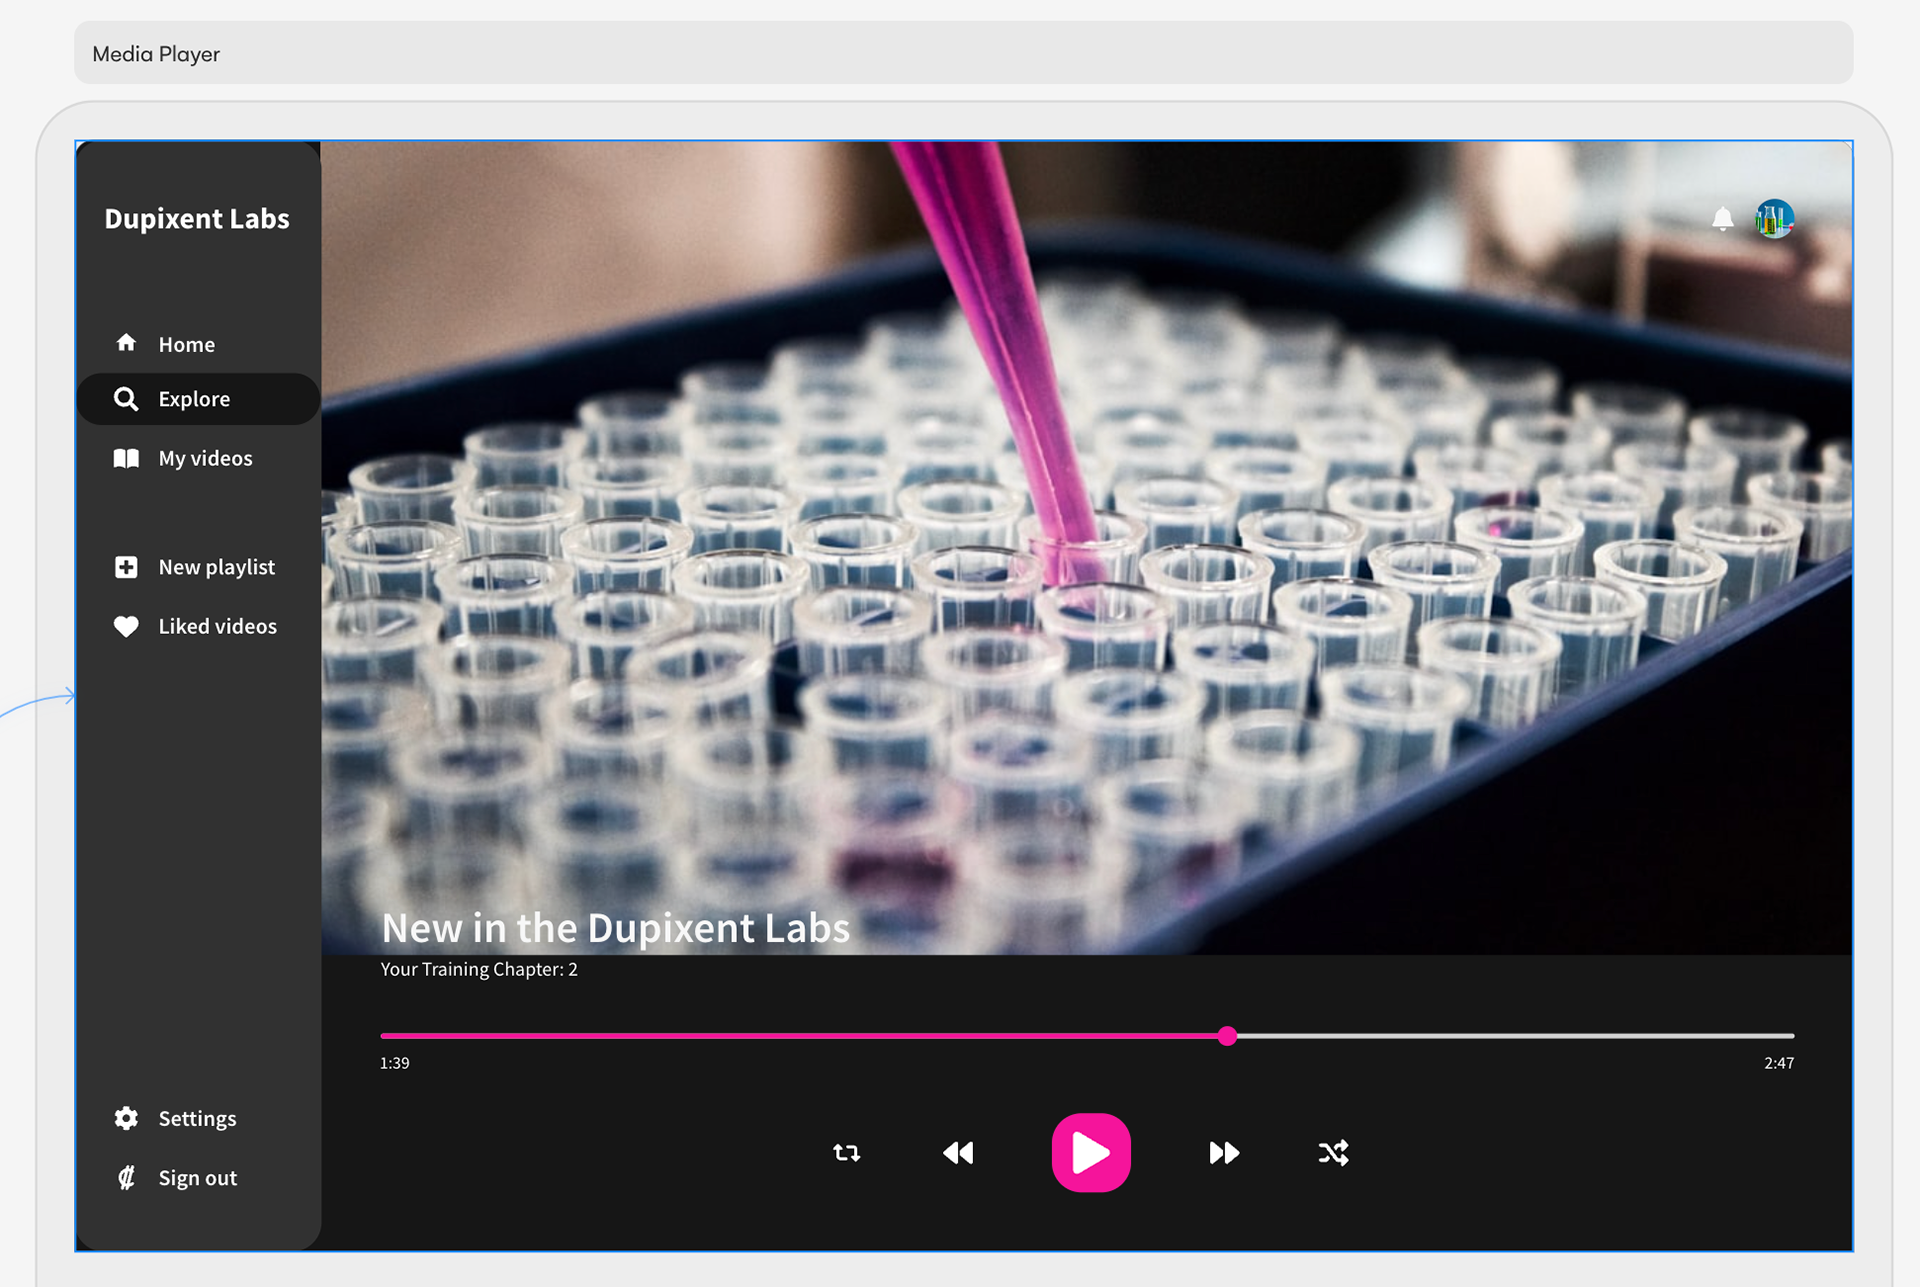Click the title New in the Dupixent Labs

click(615, 928)
